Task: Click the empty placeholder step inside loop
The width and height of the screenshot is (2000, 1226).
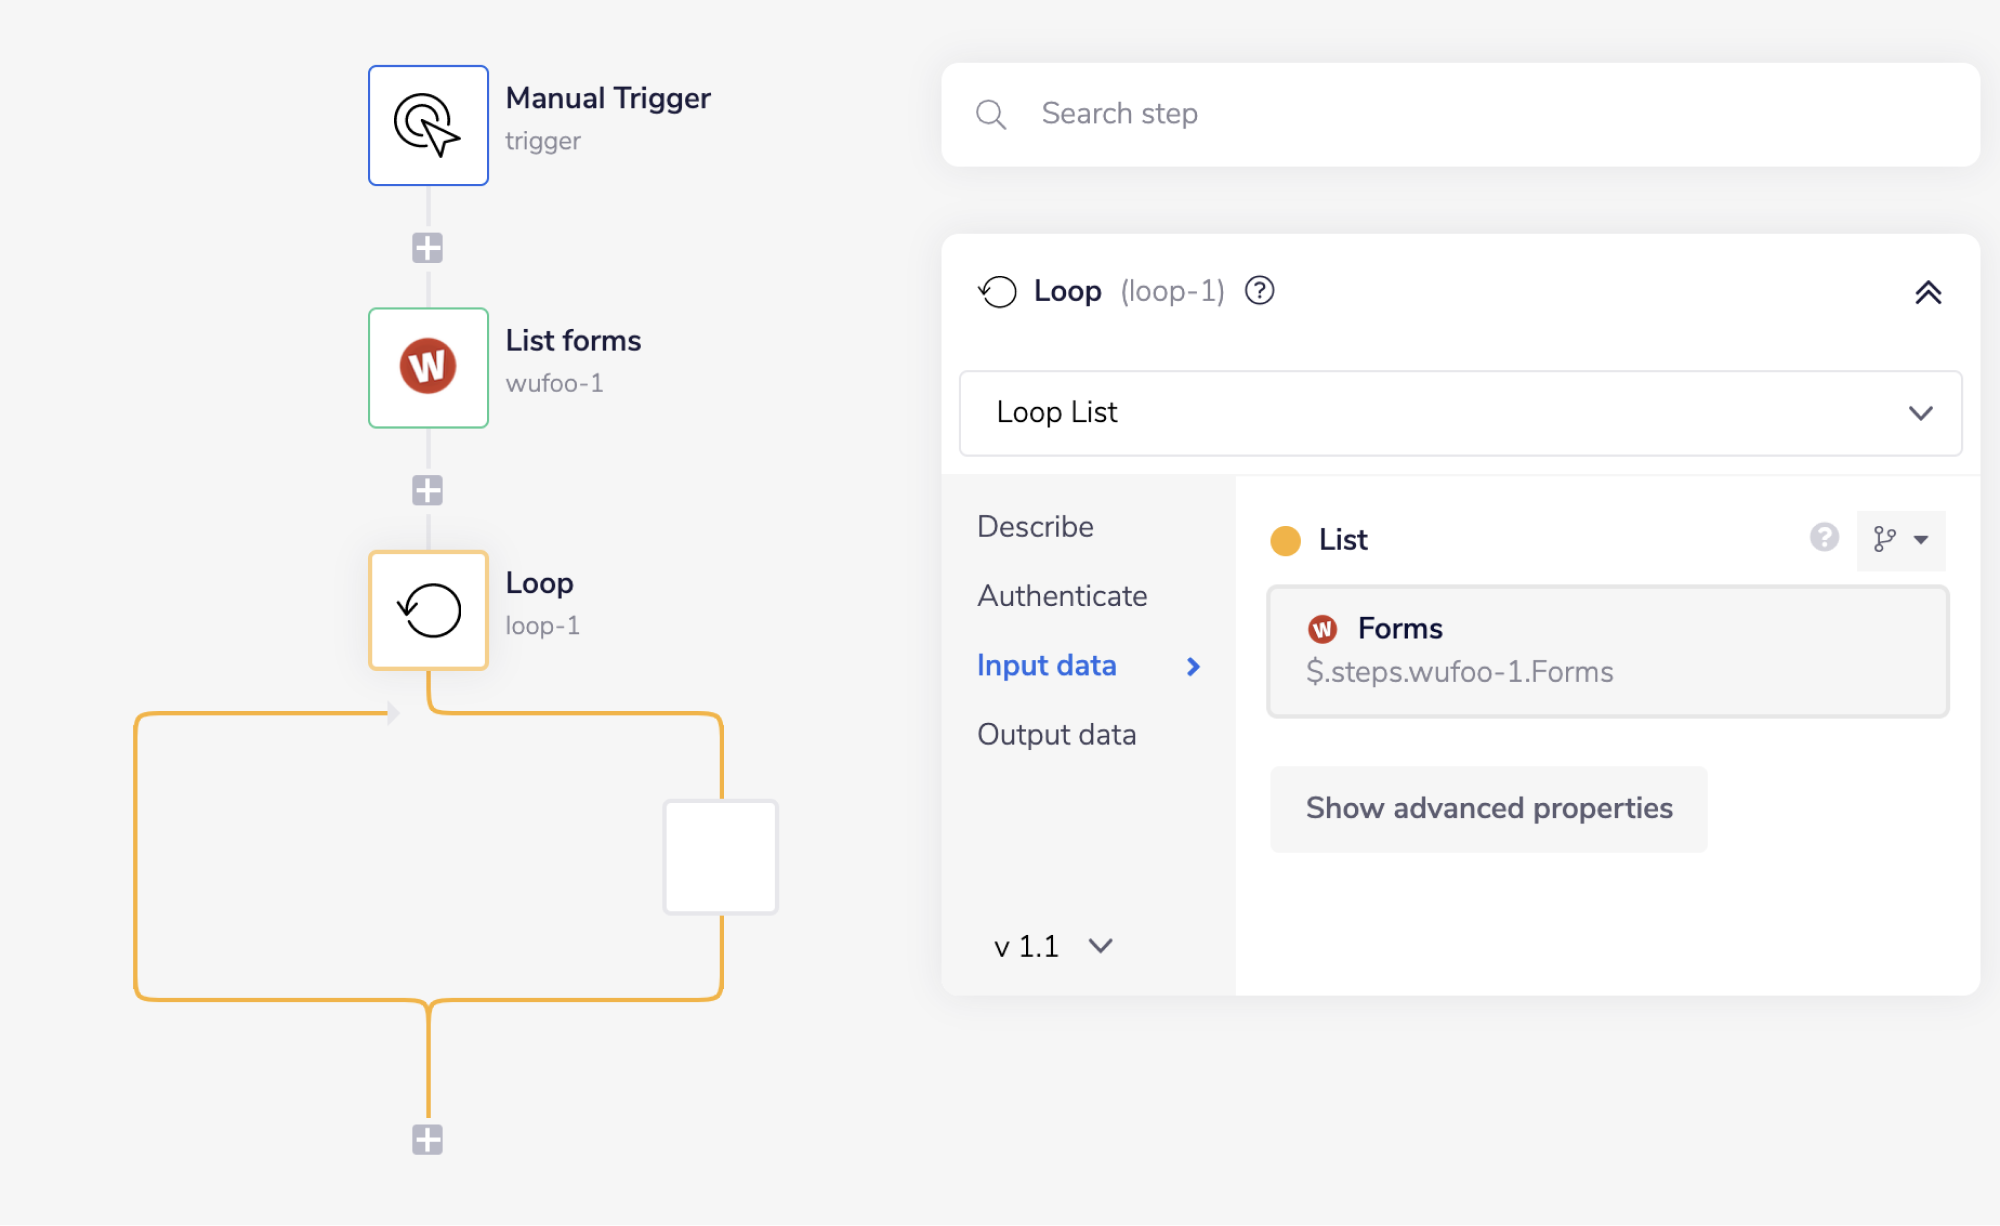Action: coord(720,857)
